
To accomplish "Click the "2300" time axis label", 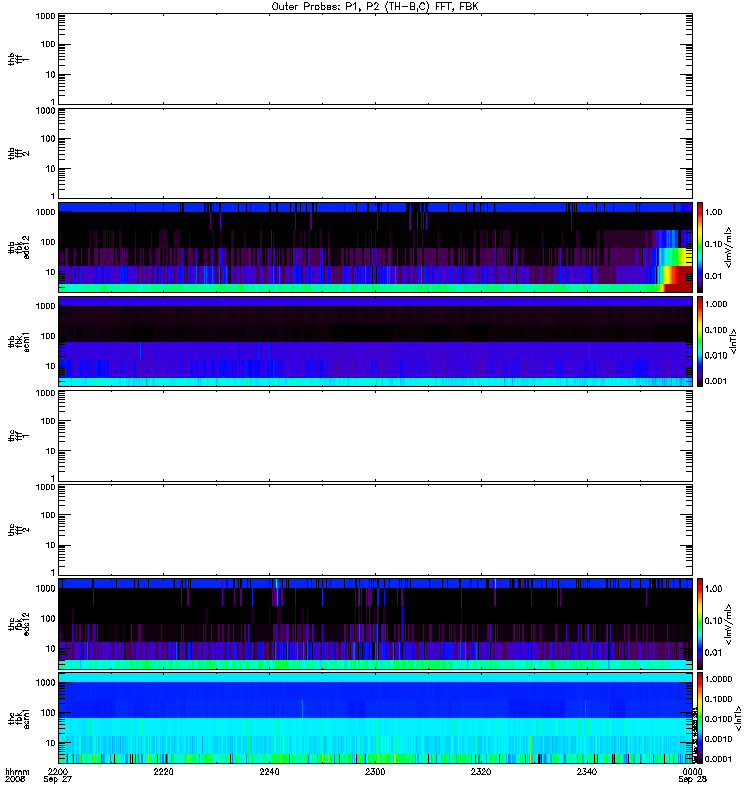I will pos(375,771).
